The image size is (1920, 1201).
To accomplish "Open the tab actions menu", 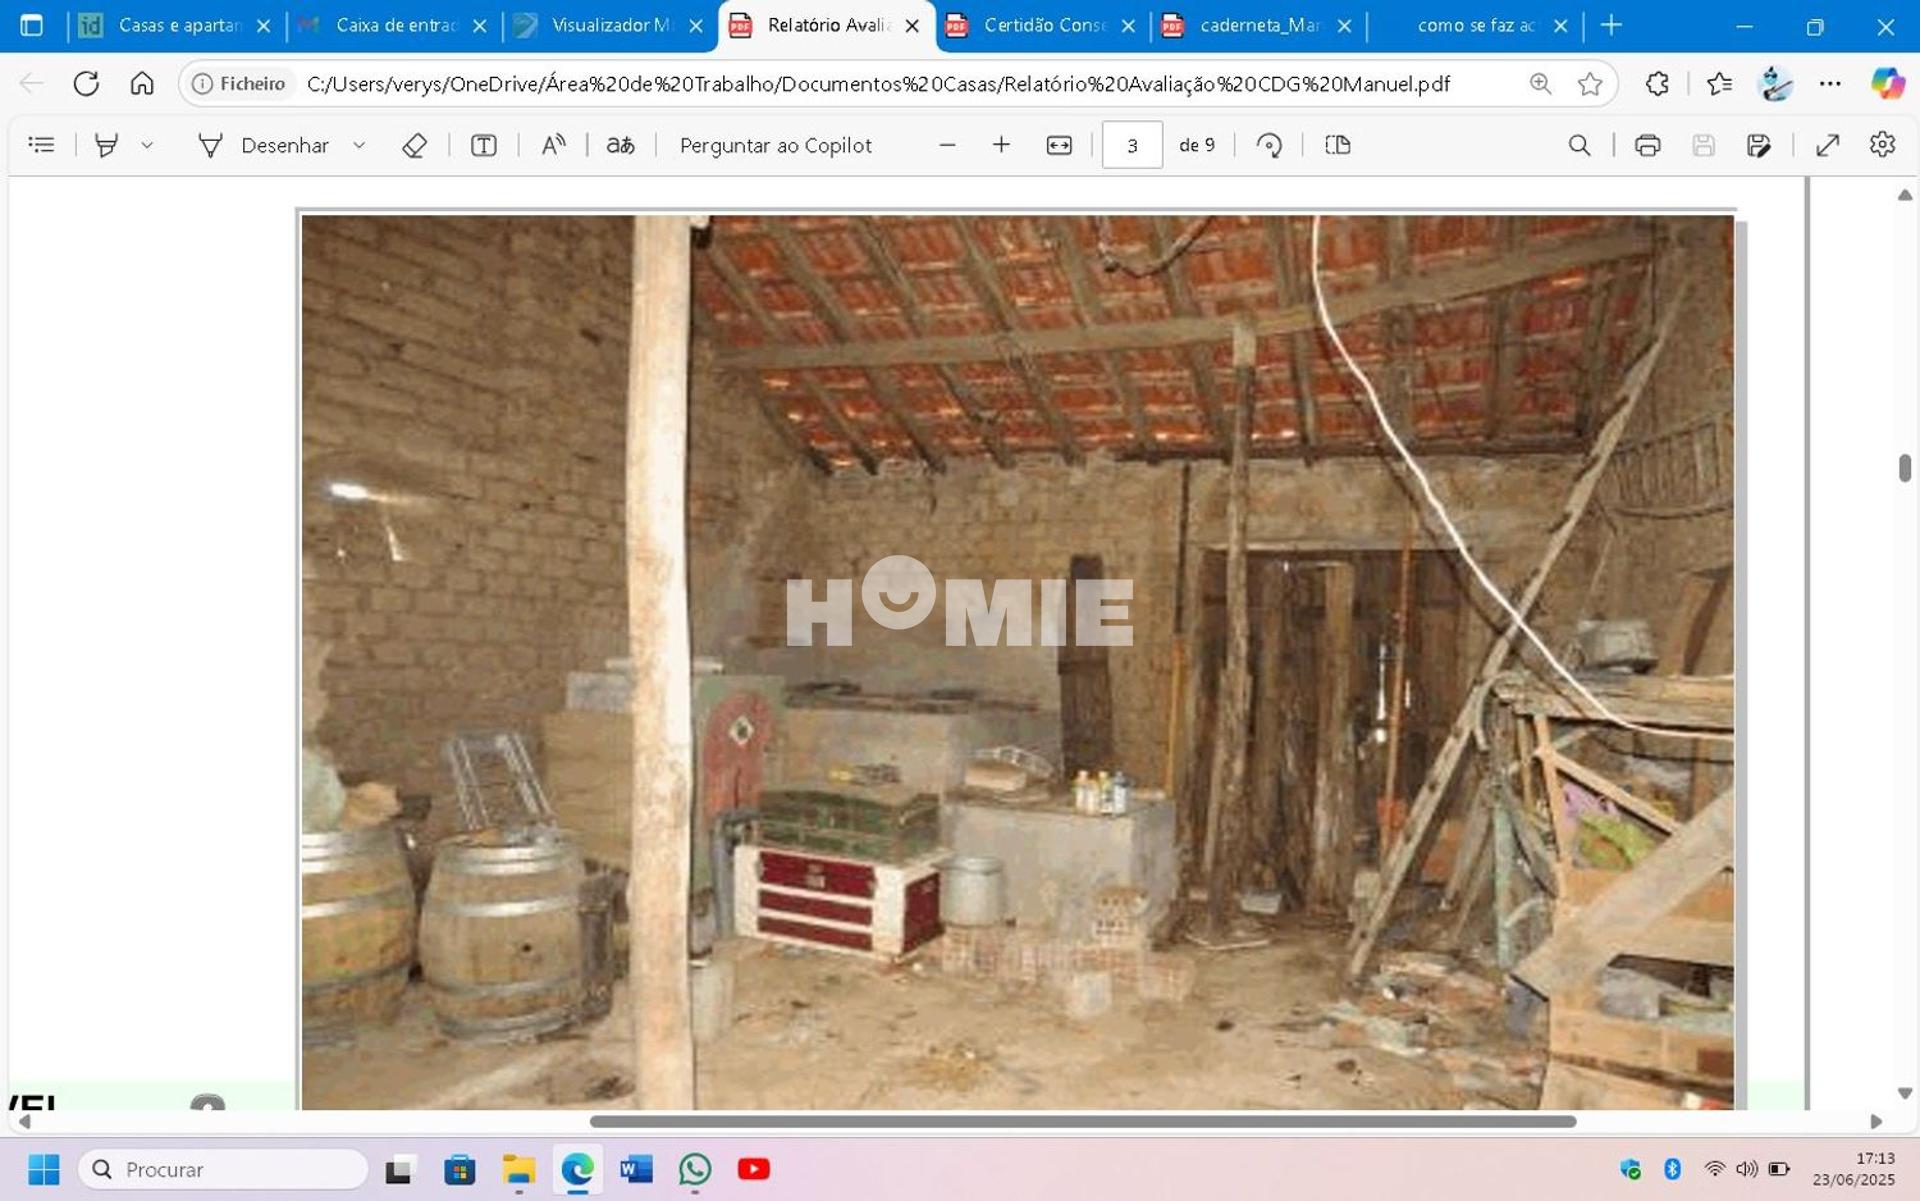I will click(32, 25).
